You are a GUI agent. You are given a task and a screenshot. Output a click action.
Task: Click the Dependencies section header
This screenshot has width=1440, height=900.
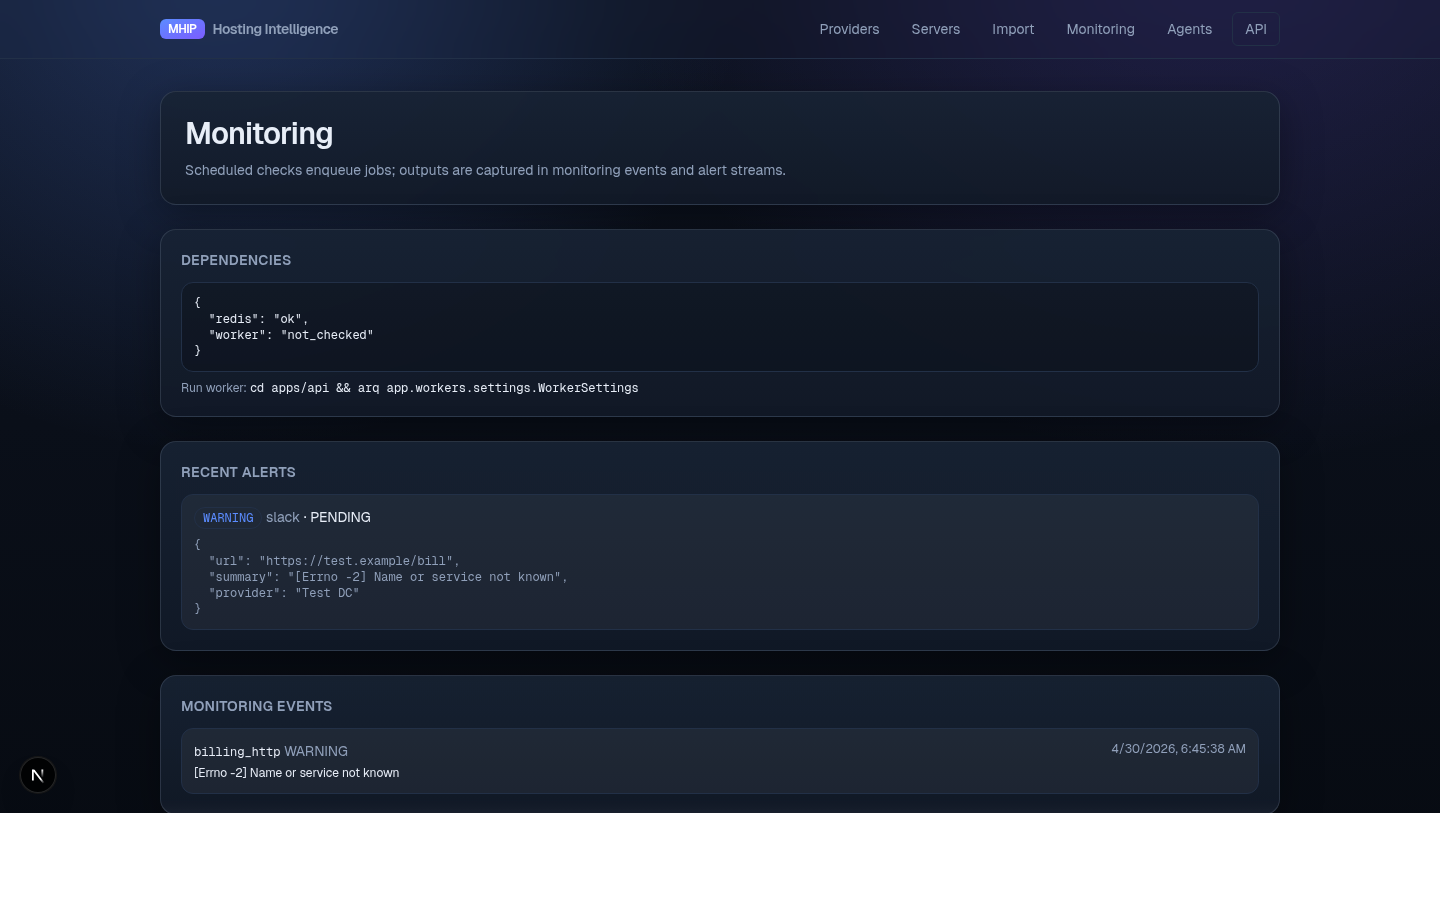[236, 260]
